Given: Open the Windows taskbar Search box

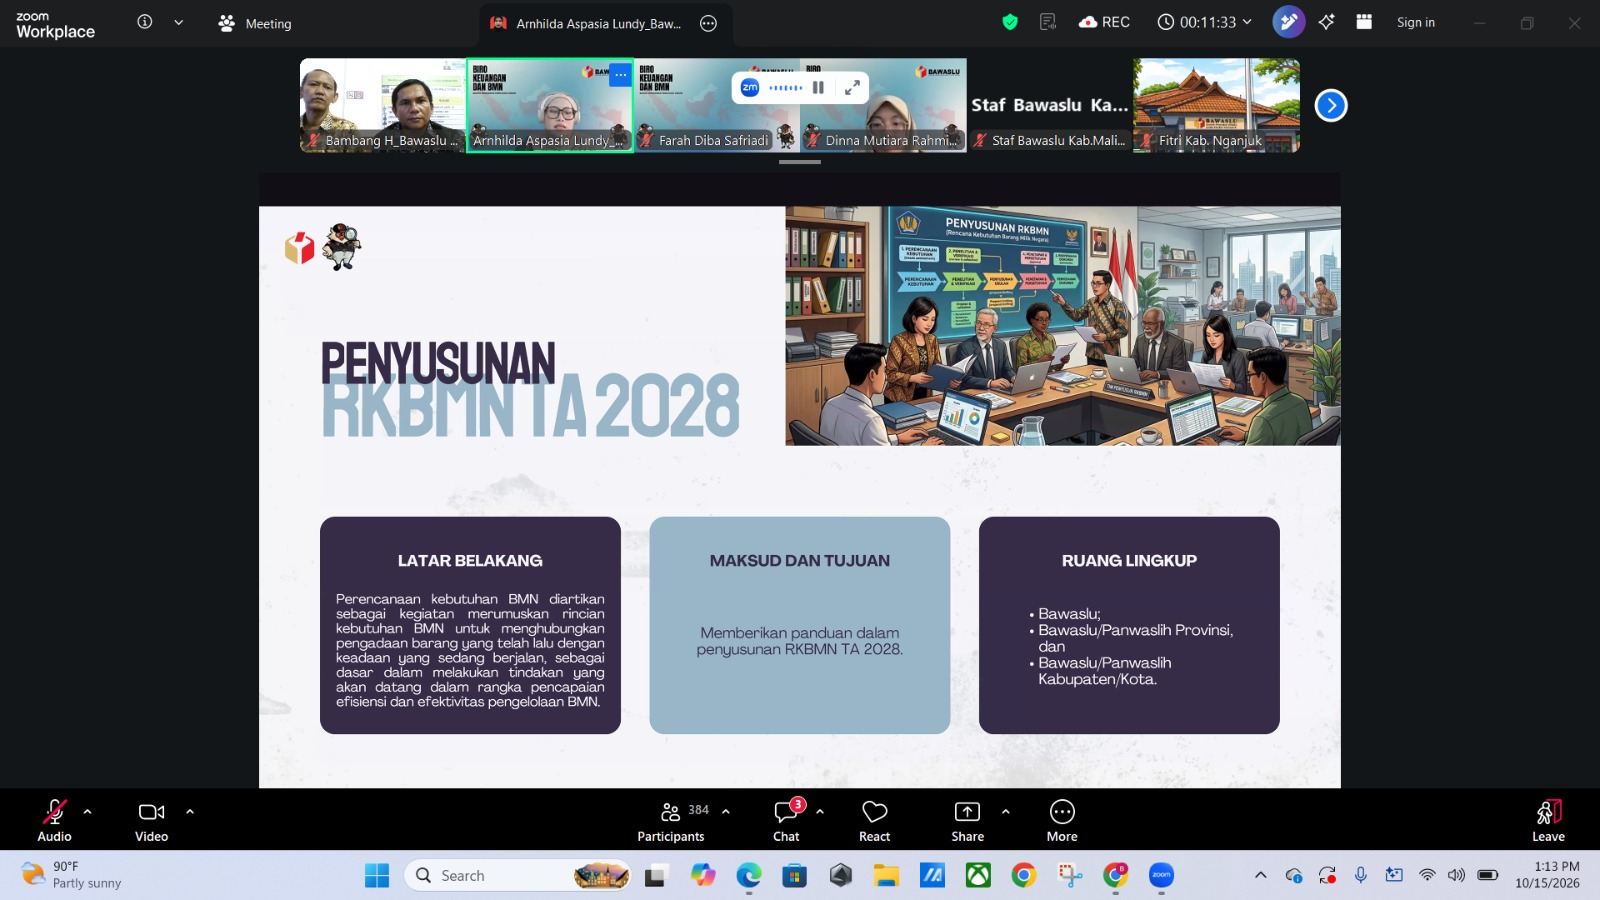Looking at the screenshot, I should [x=518, y=875].
